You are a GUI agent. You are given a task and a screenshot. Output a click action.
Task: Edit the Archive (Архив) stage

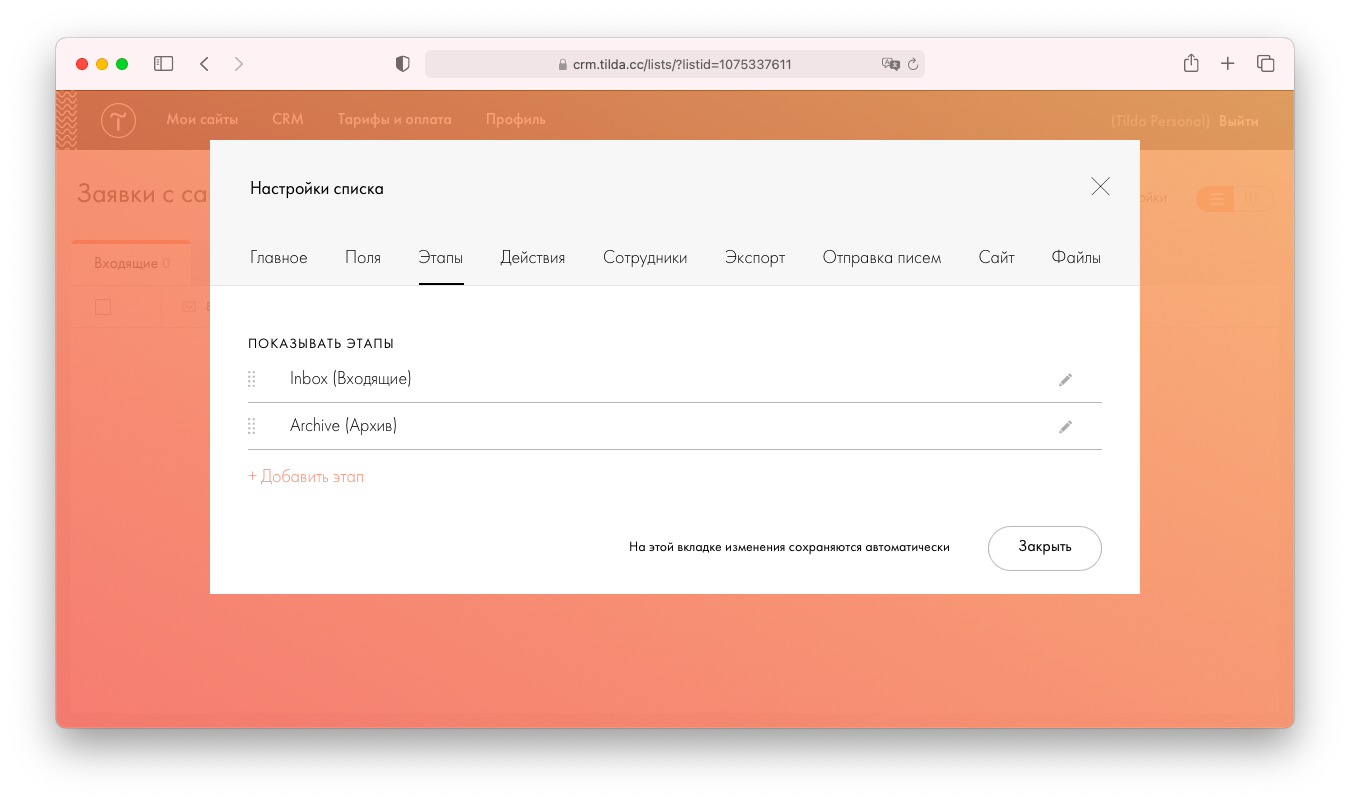point(1065,427)
